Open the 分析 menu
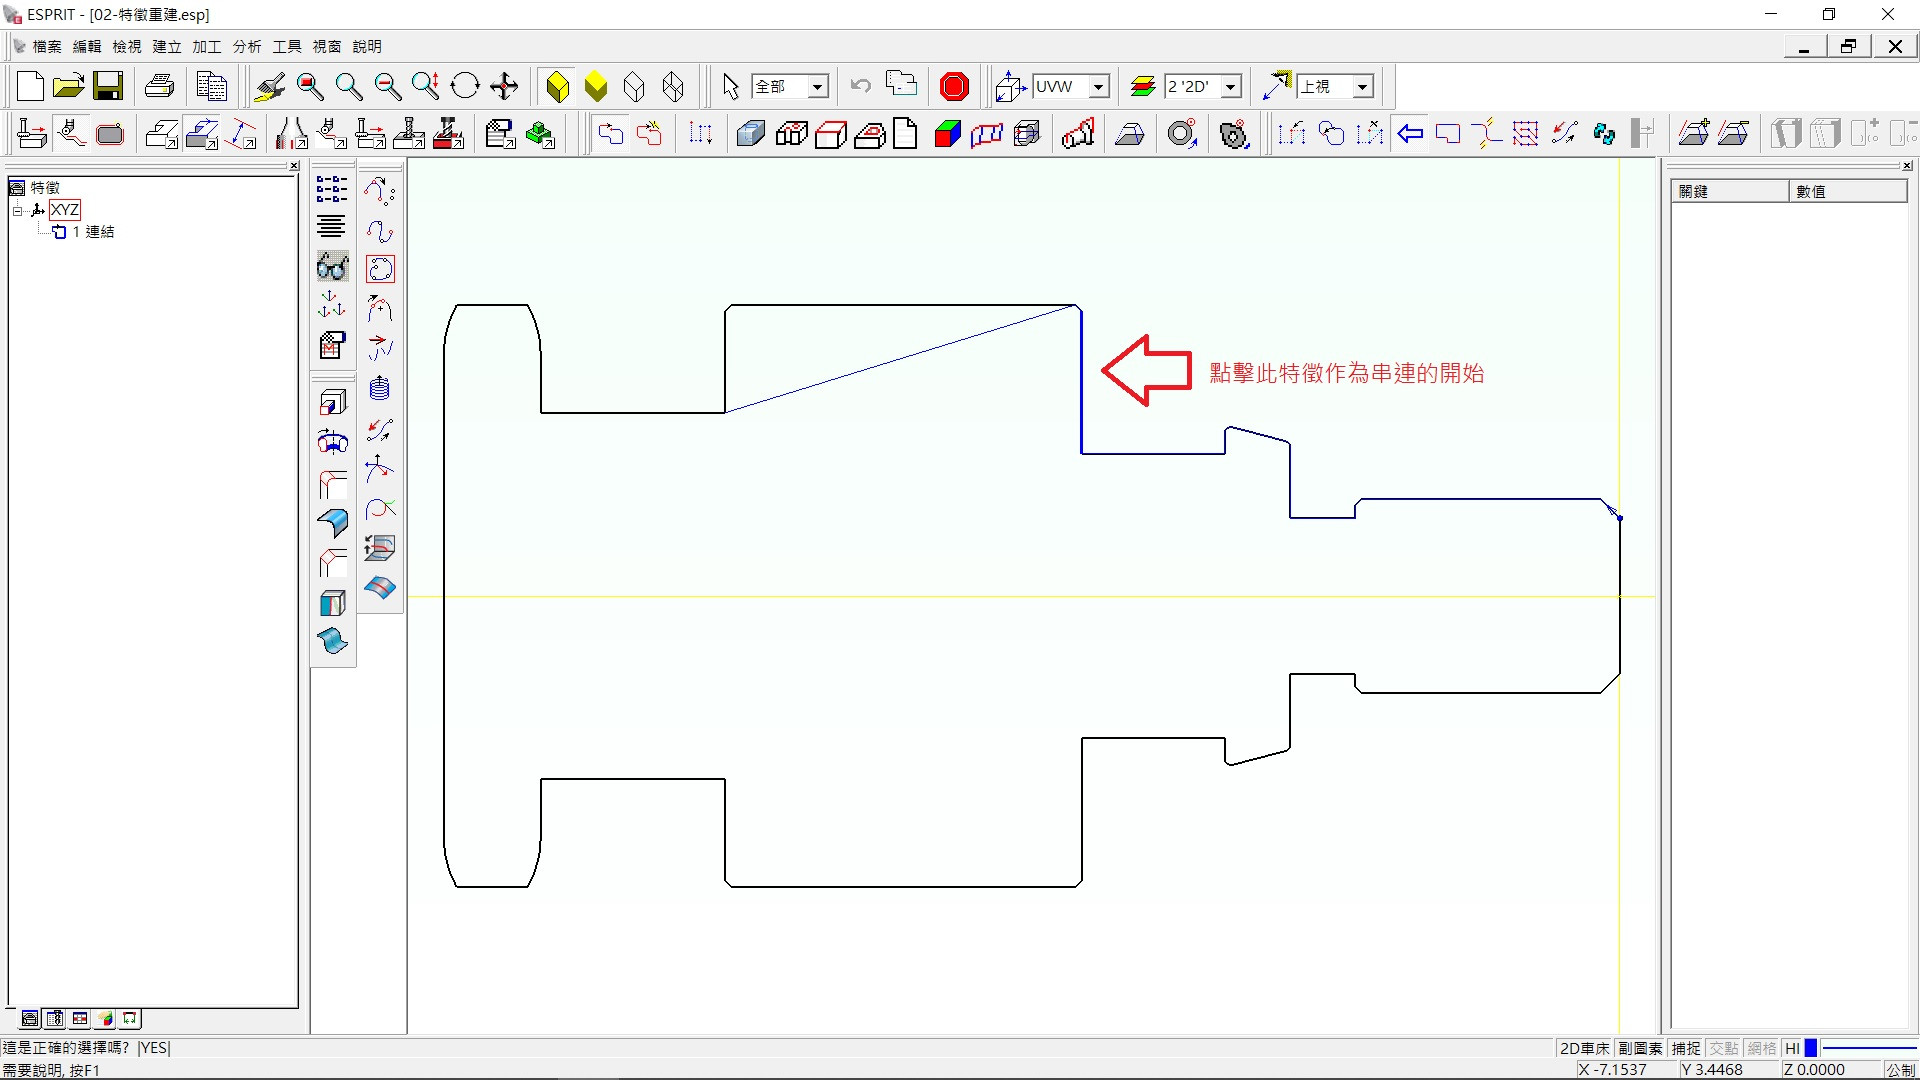 click(246, 47)
